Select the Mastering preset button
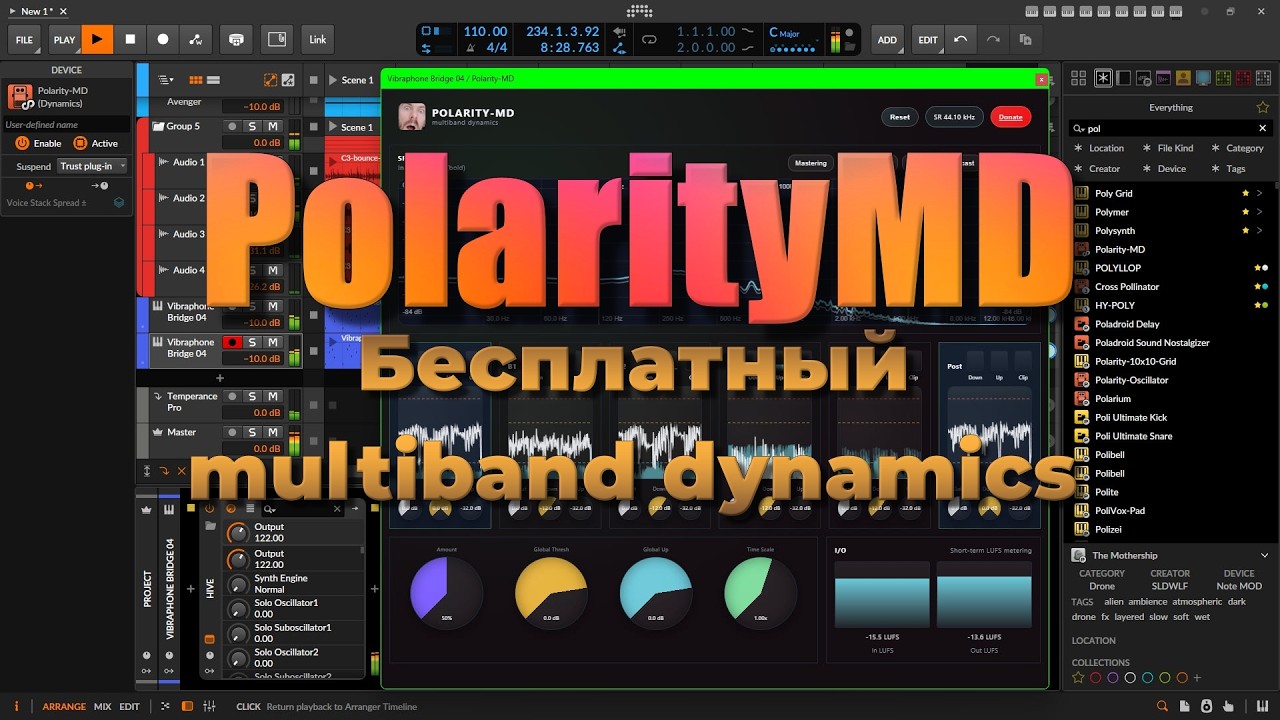1280x720 pixels. [810, 163]
